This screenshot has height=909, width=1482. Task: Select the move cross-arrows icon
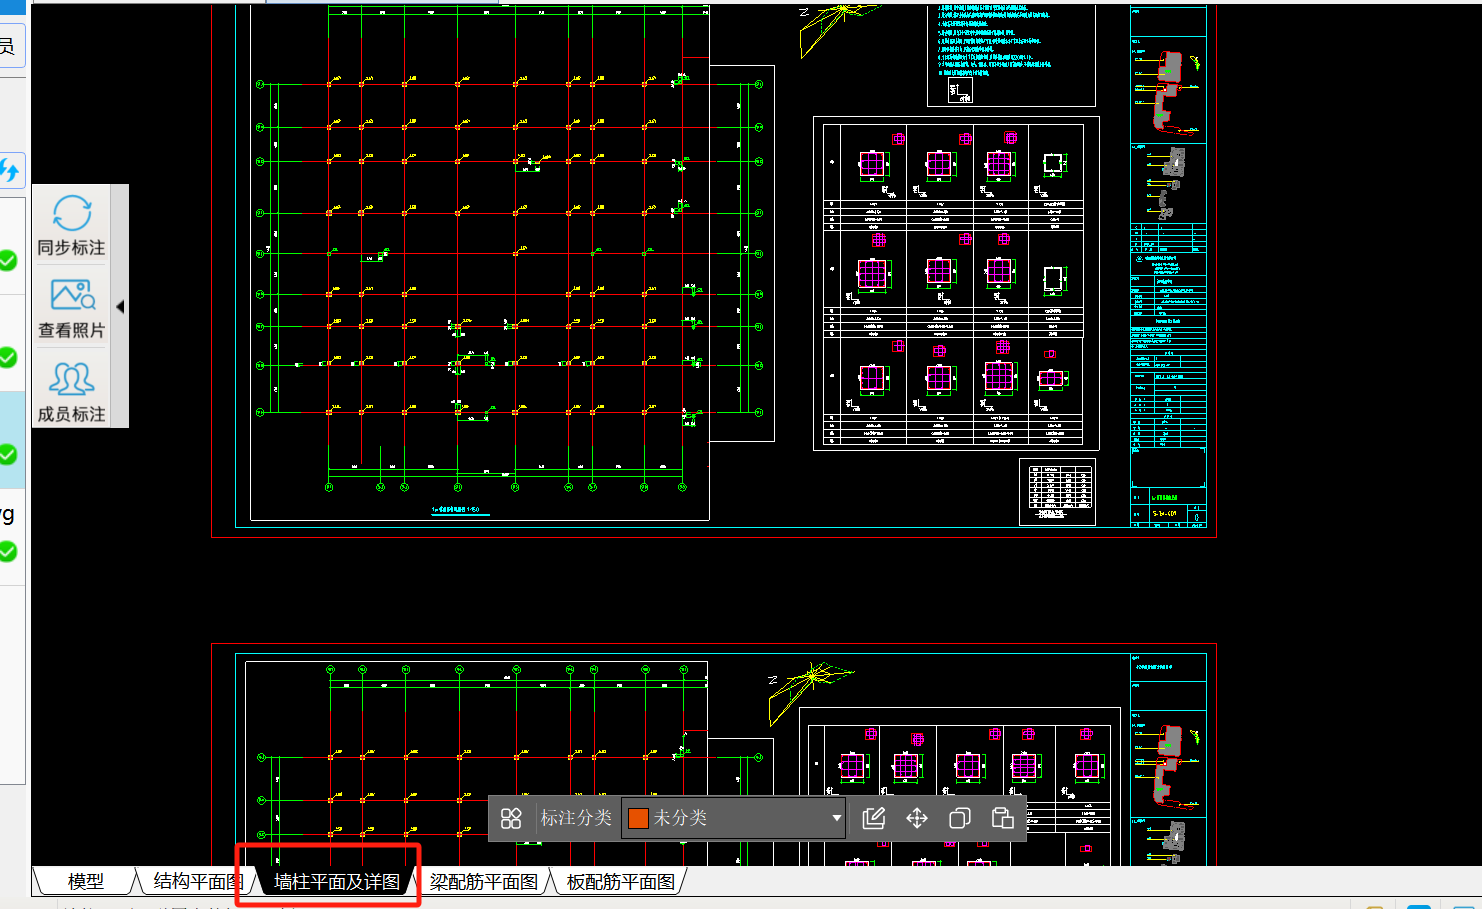point(917,818)
